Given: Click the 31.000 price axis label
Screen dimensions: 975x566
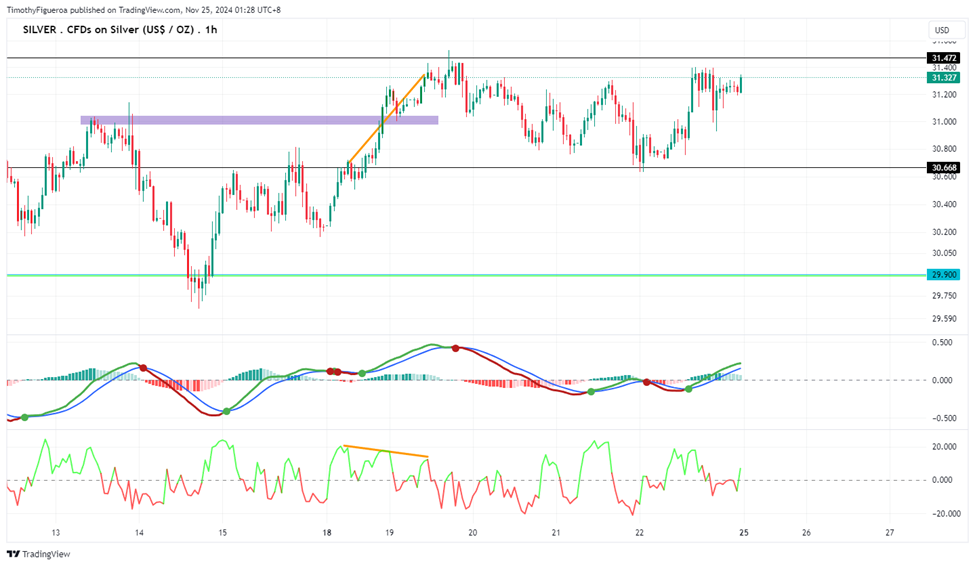Looking at the screenshot, I should (x=944, y=121).
